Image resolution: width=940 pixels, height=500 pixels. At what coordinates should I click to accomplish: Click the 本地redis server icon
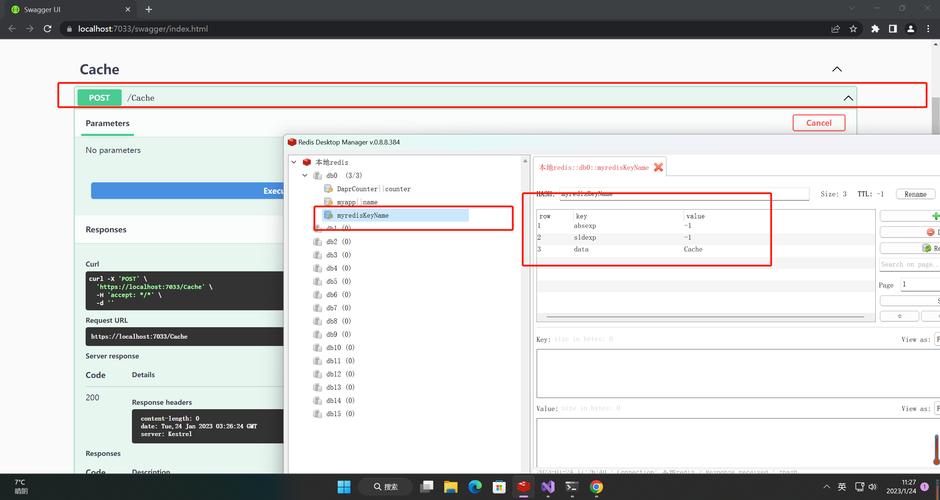click(x=307, y=162)
